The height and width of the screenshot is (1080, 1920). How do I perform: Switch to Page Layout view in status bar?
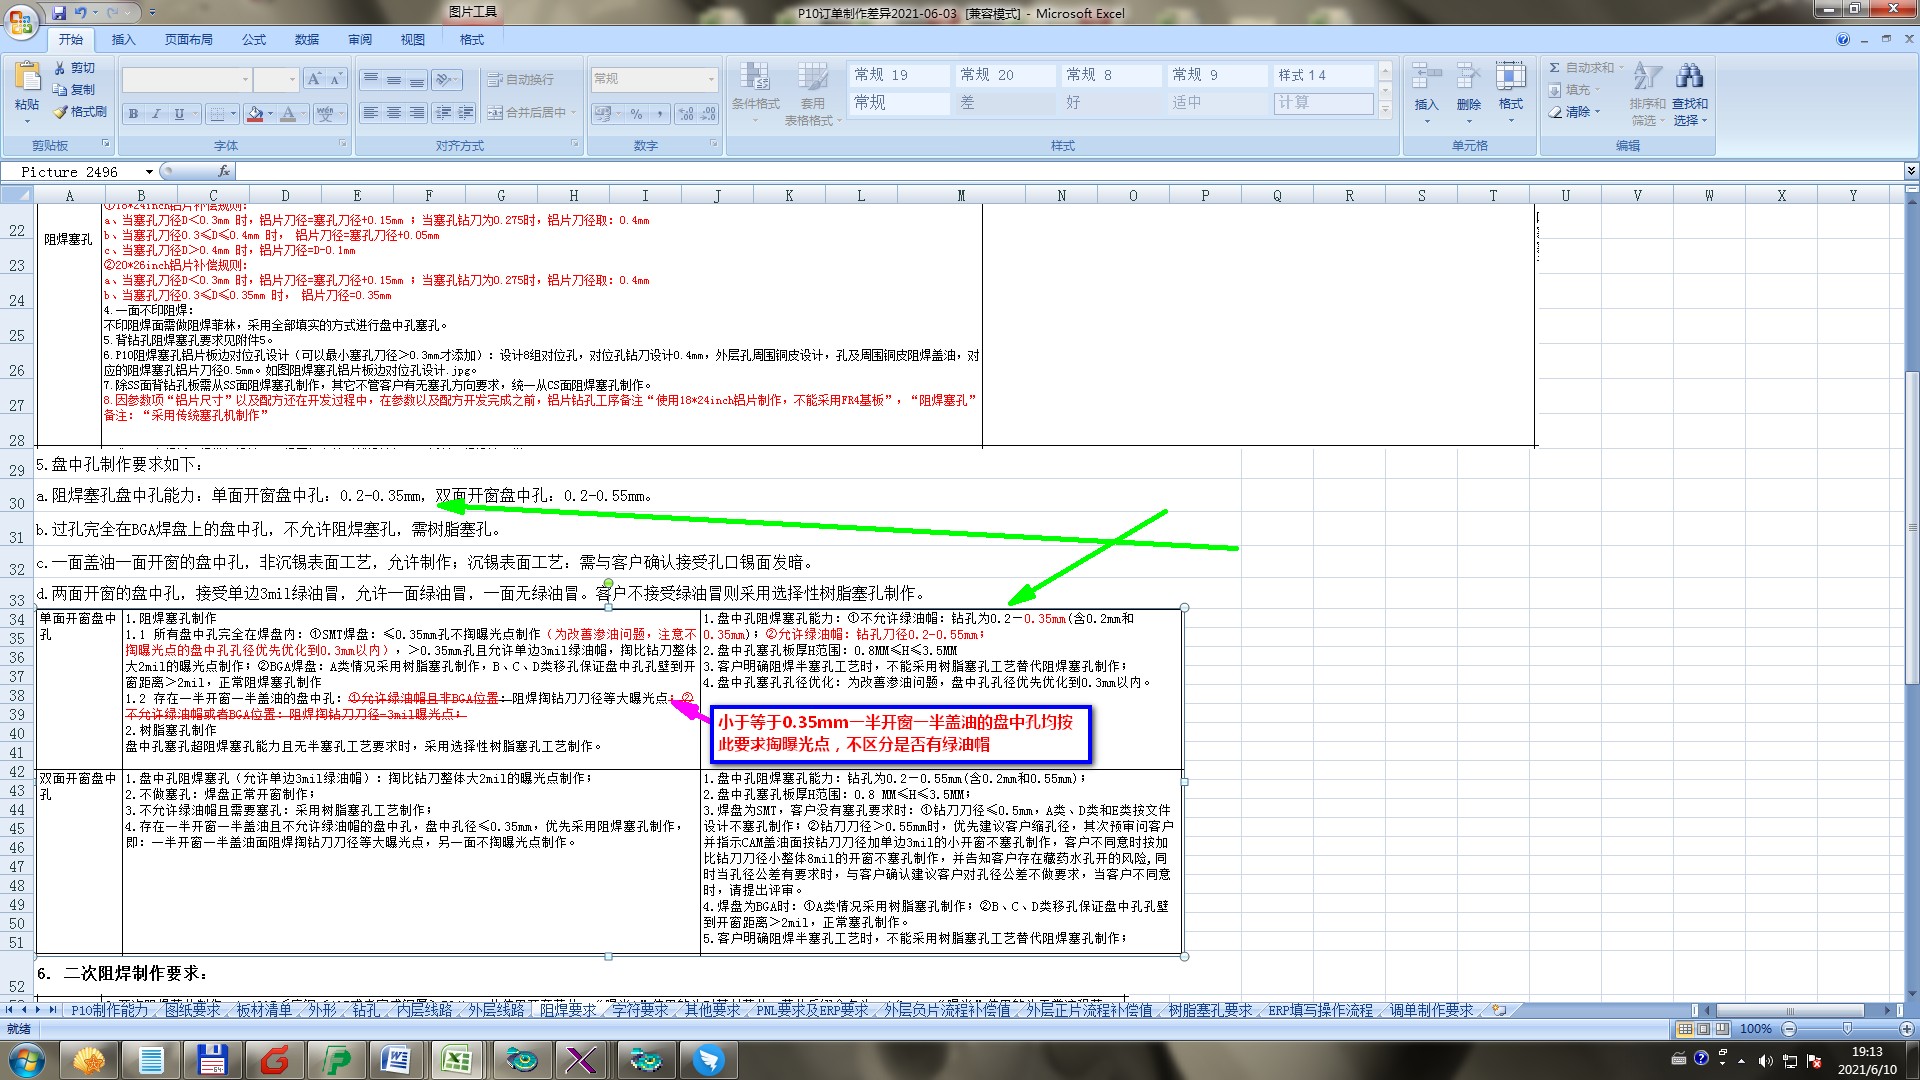coord(1703,1029)
